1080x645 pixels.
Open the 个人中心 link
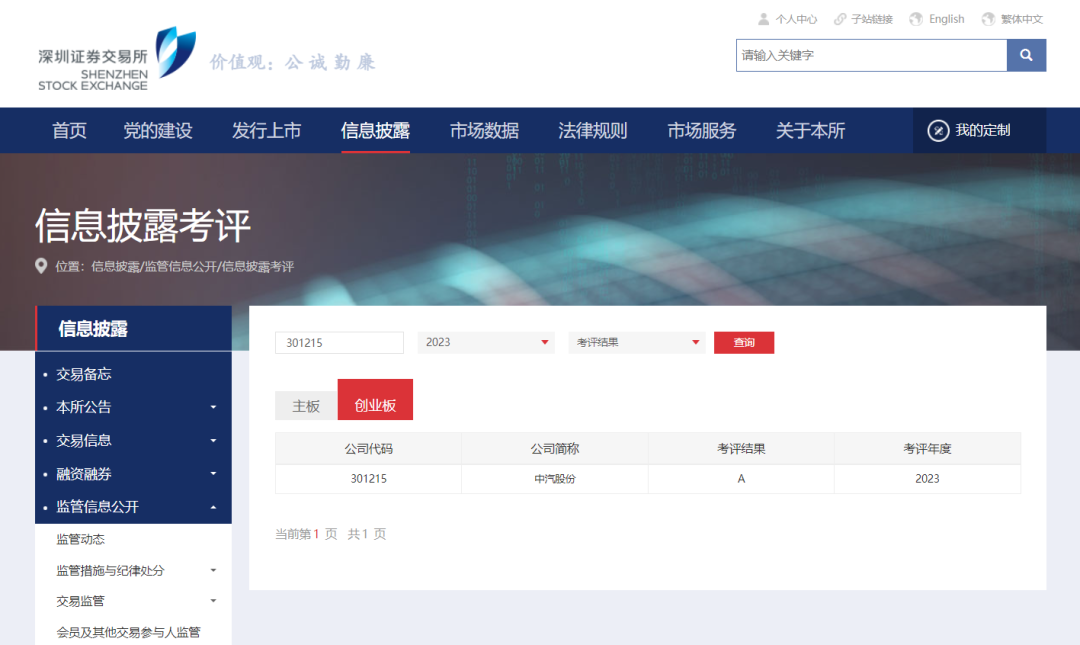click(x=796, y=19)
